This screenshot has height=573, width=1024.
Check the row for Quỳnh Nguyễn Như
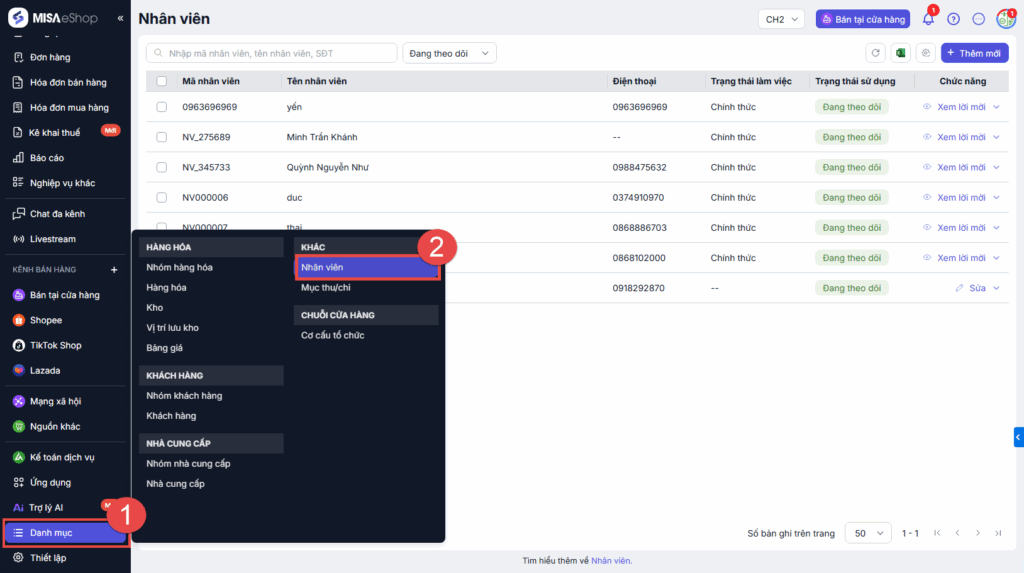(161, 167)
